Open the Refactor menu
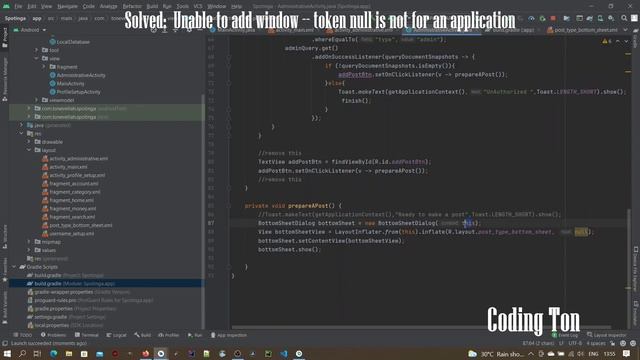Screen dimensions: 640x360 point(132,6)
